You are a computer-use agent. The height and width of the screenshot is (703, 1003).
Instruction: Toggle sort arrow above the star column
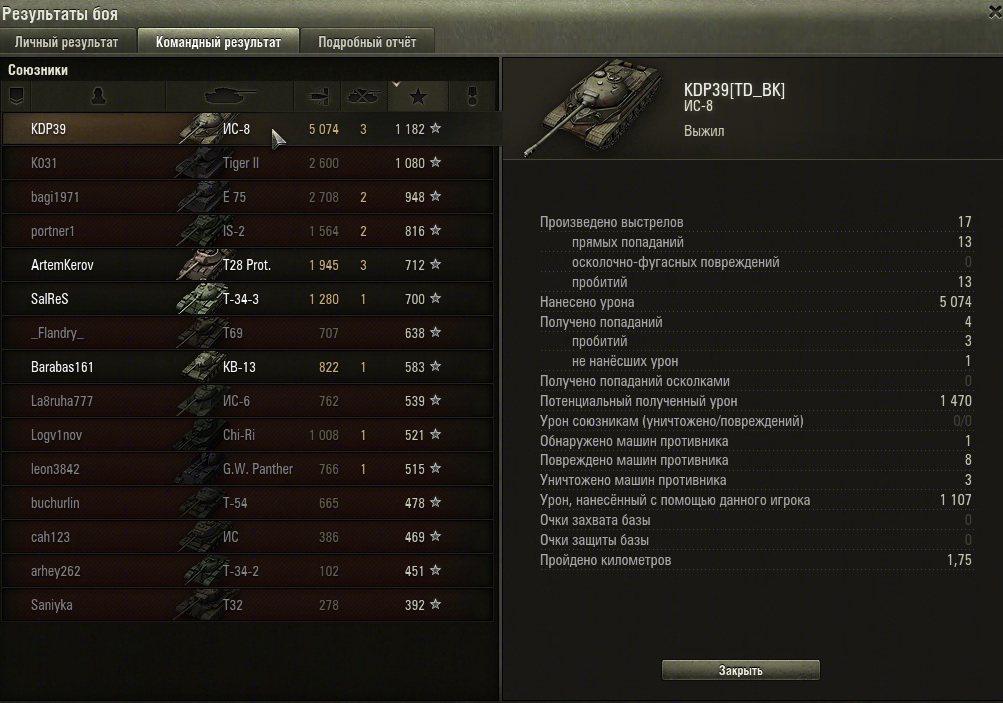click(x=397, y=84)
